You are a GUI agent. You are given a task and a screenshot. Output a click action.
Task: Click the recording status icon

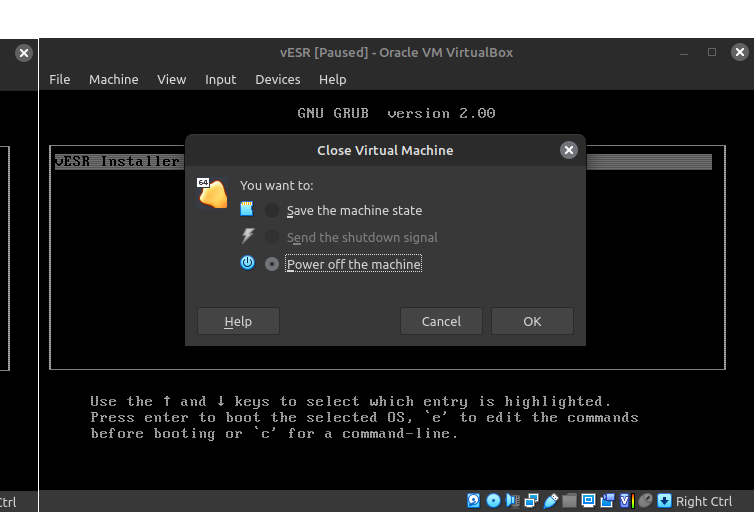click(x=607, y=501)
